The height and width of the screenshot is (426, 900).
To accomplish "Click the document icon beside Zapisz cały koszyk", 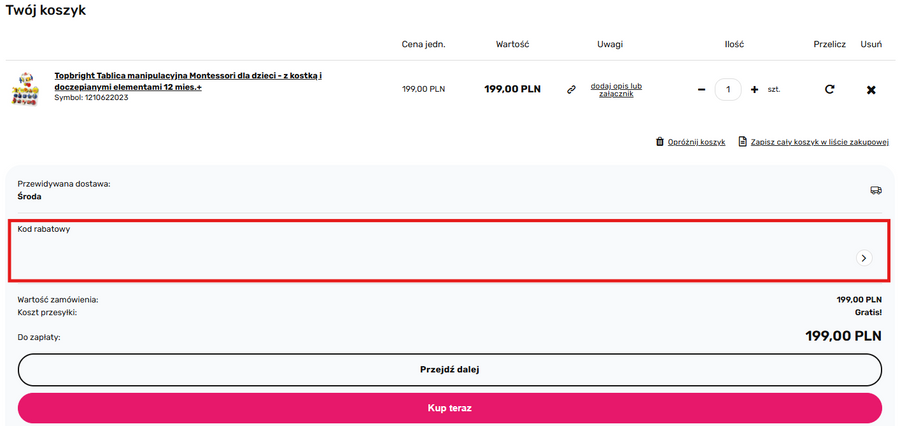I will pyautogui.click(x=743, y=142).
